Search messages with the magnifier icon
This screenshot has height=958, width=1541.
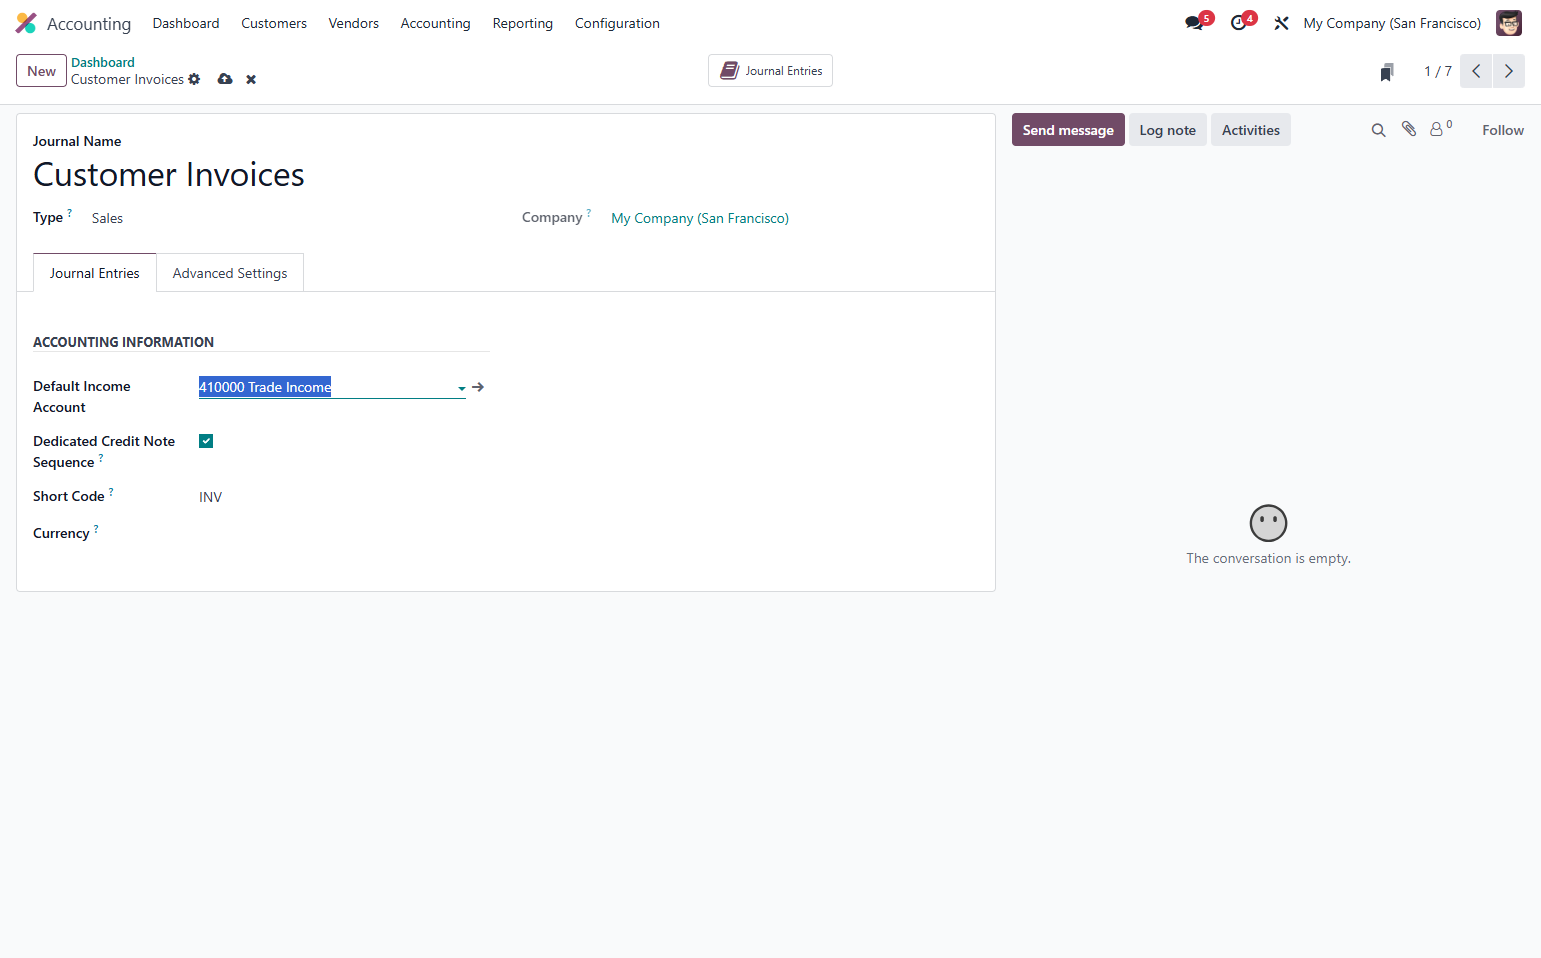(1378, 130)
